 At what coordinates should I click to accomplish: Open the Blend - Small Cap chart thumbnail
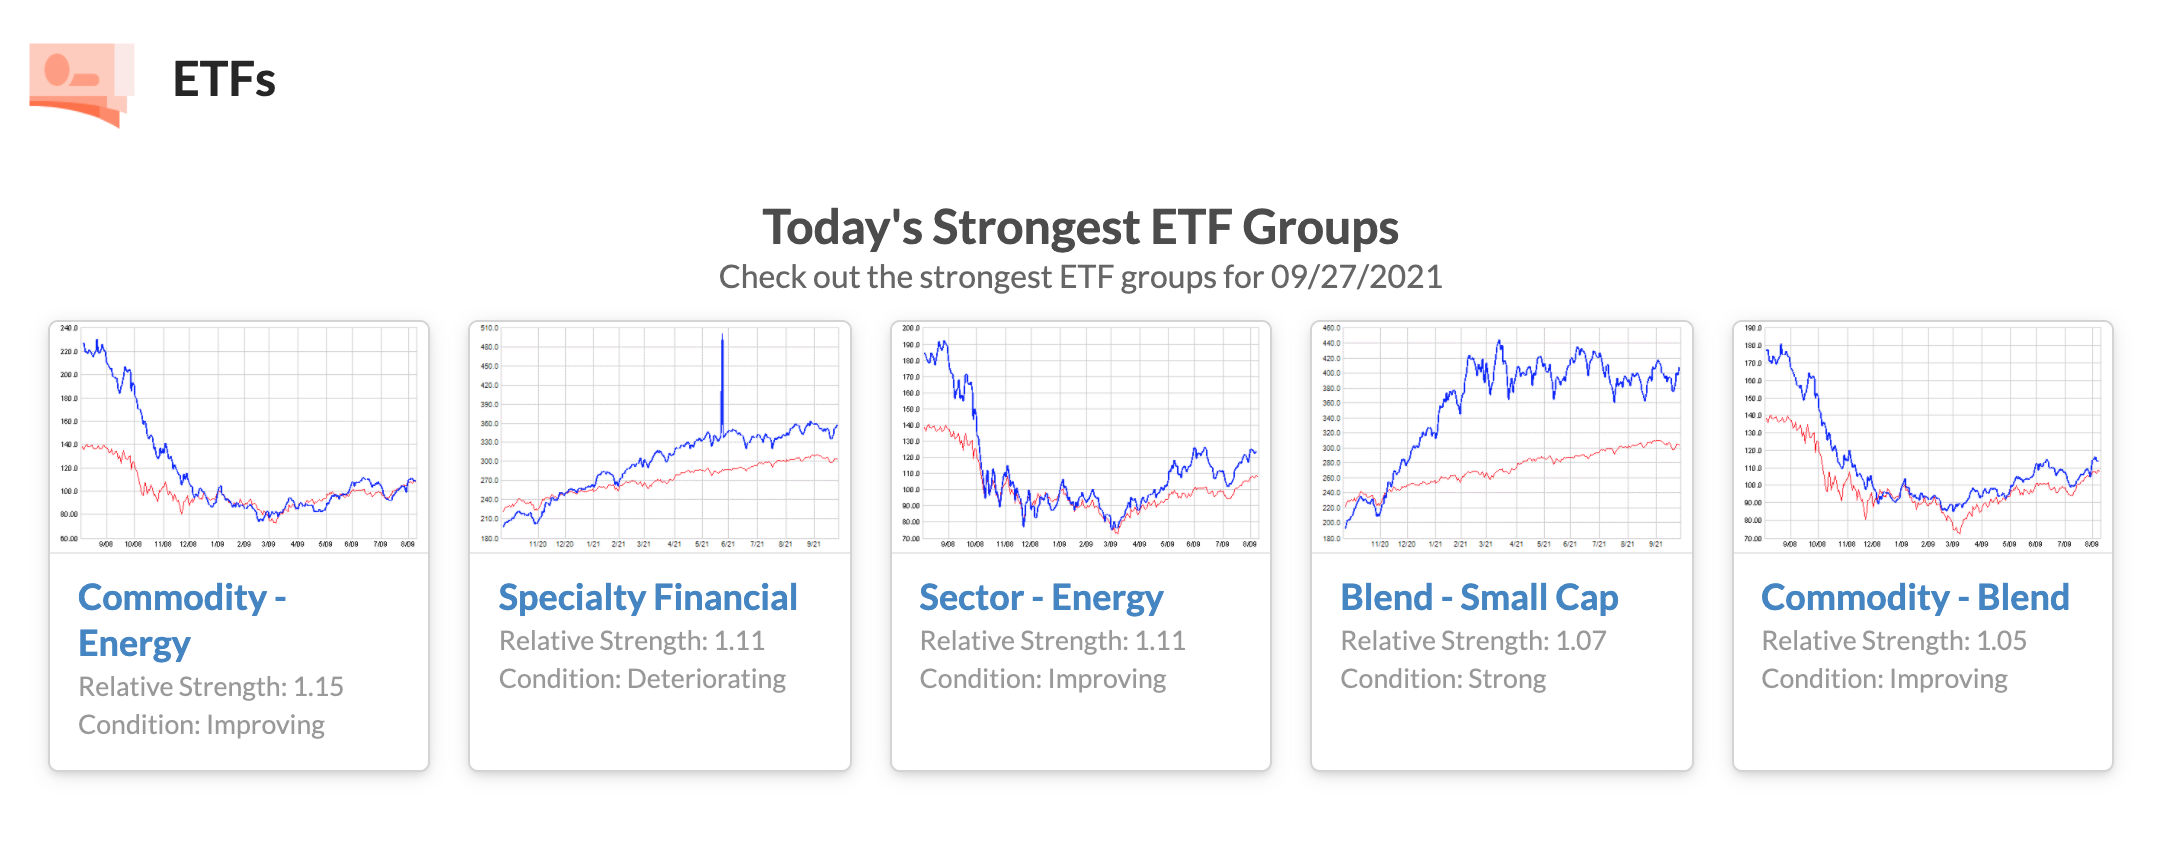coord(1502,437)
